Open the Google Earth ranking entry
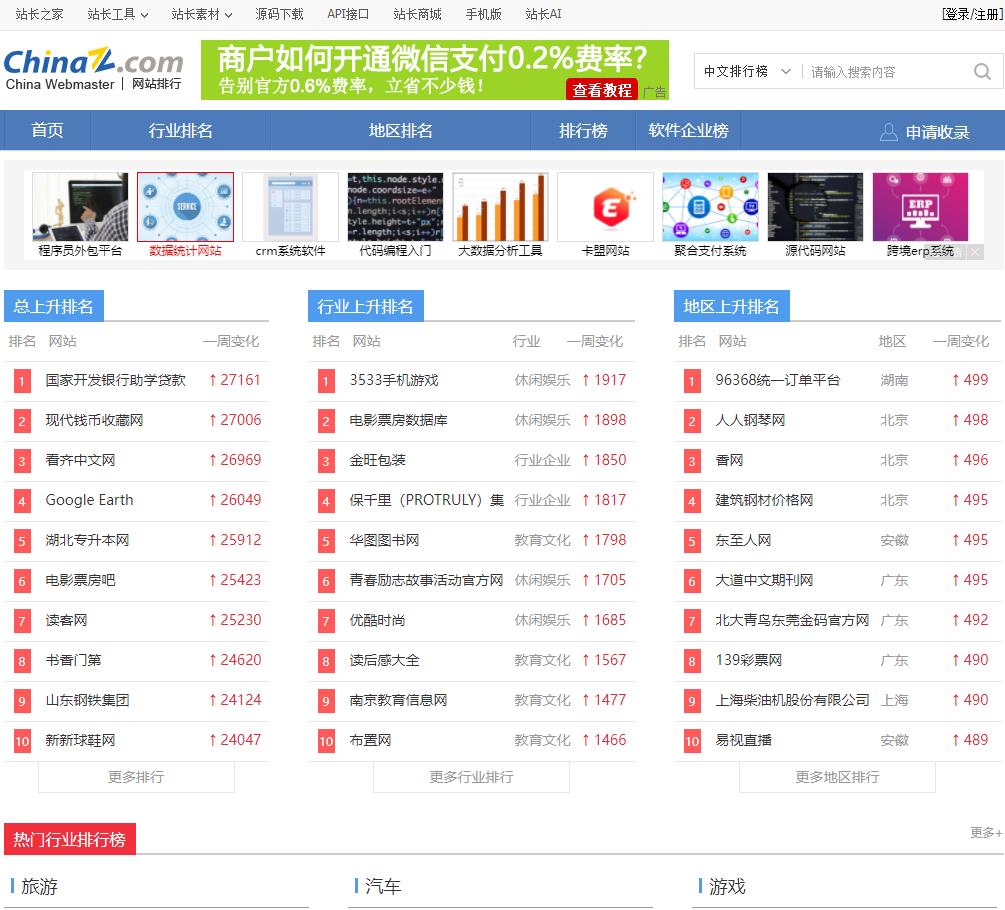 [89, 500]
